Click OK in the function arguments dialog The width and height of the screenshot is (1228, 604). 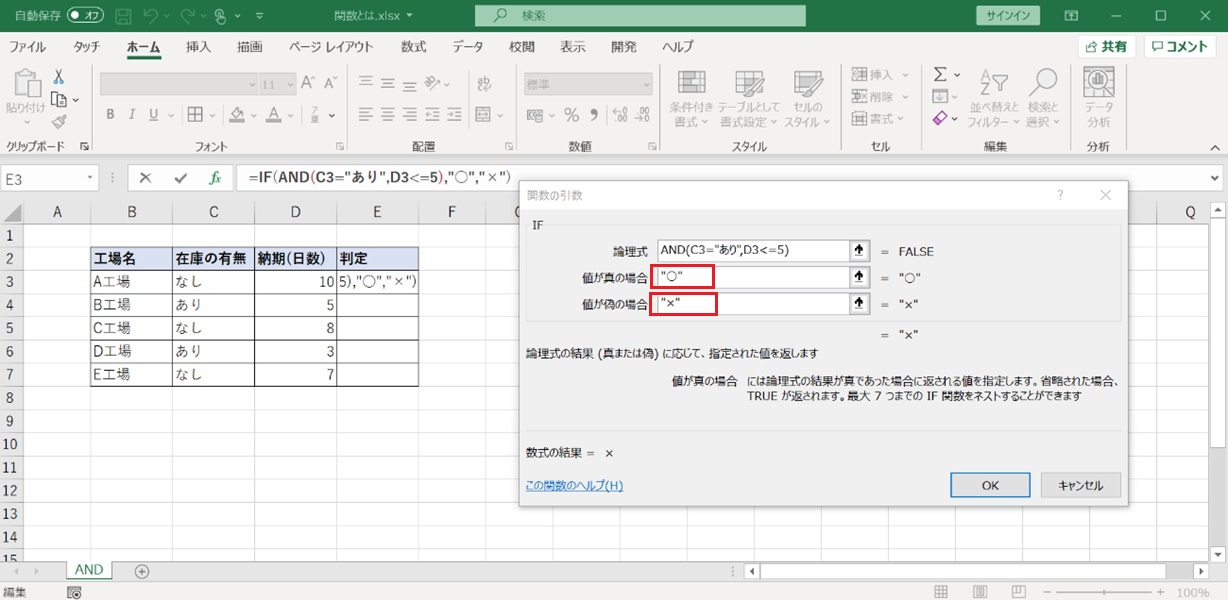coord(990,485)
